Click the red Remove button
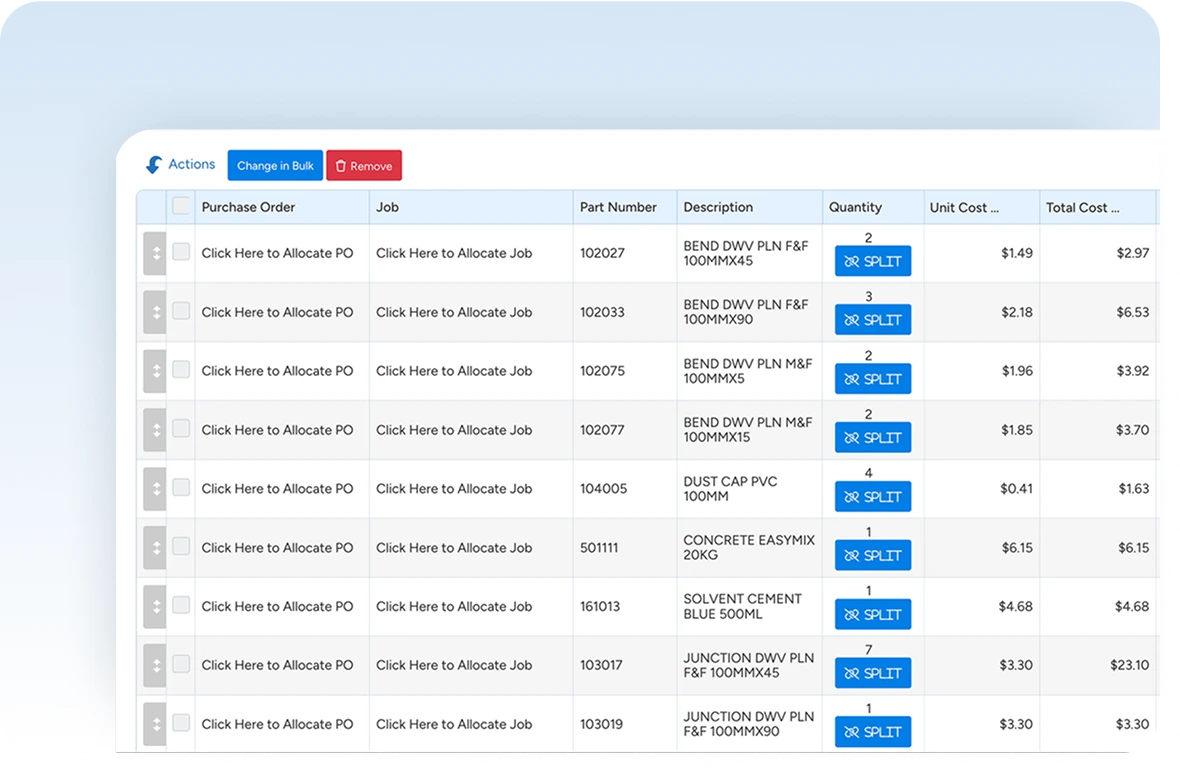The height and width of the screenshot is (773, 1180). pyautogui.click(x=364, y=166)
